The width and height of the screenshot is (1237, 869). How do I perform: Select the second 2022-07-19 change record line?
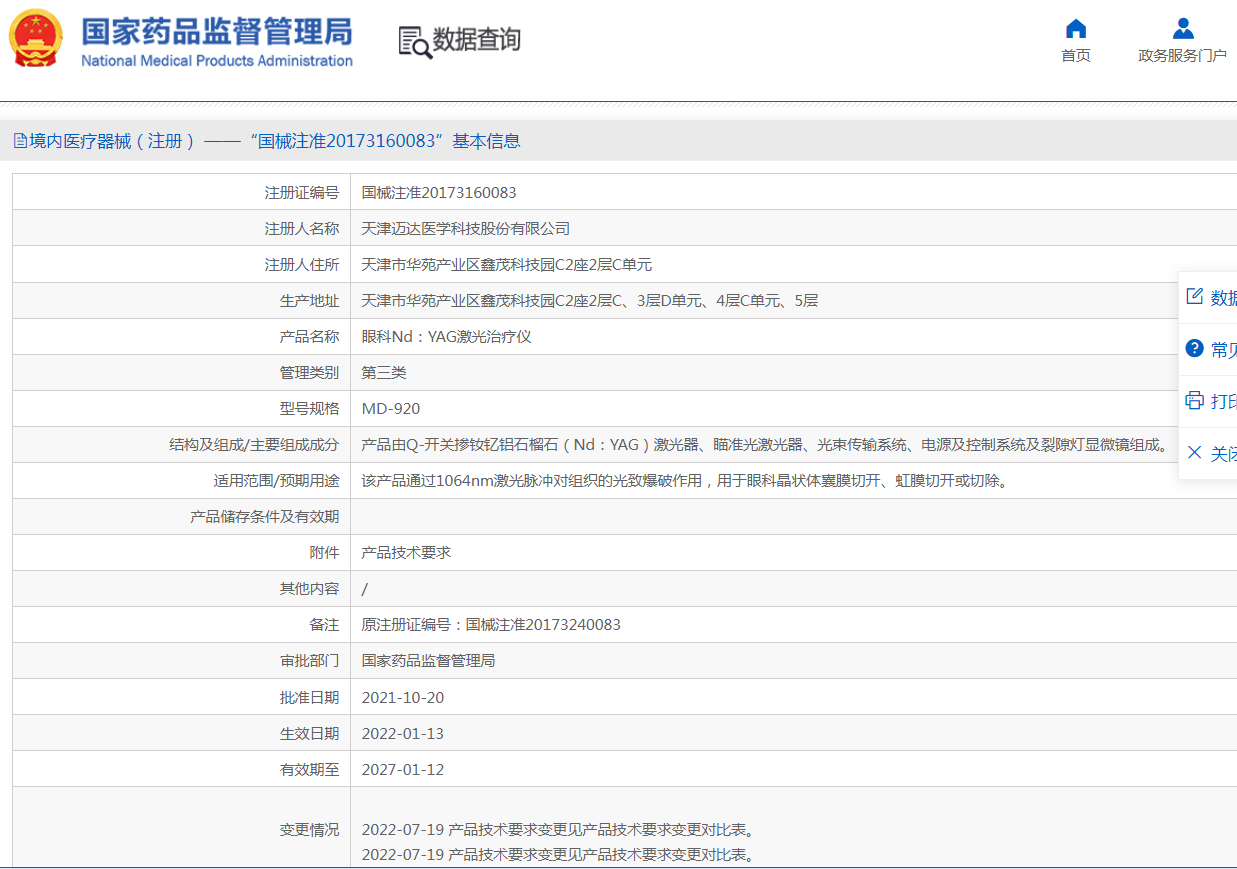coord(558,855)
